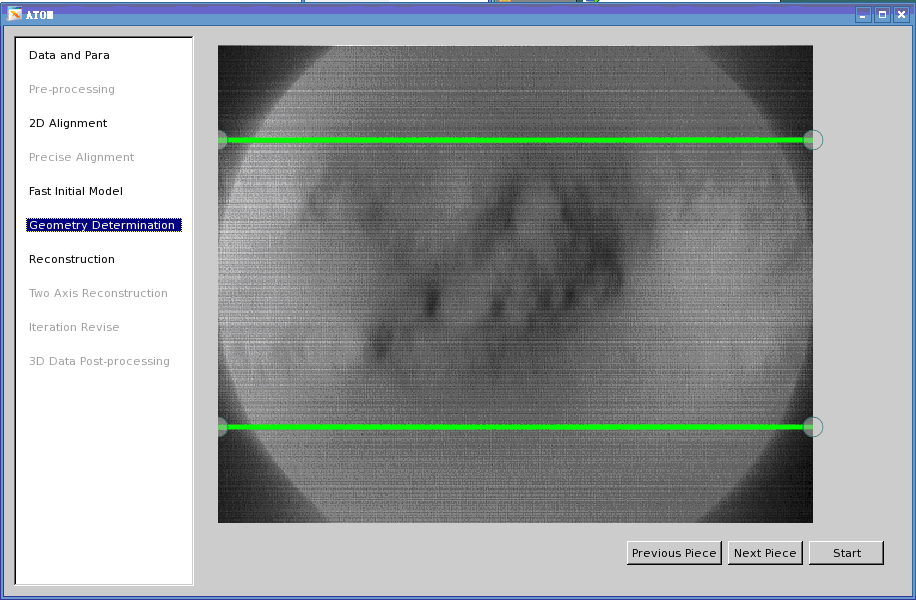Grab the upper green line's right circle handle

pos(813,140)
